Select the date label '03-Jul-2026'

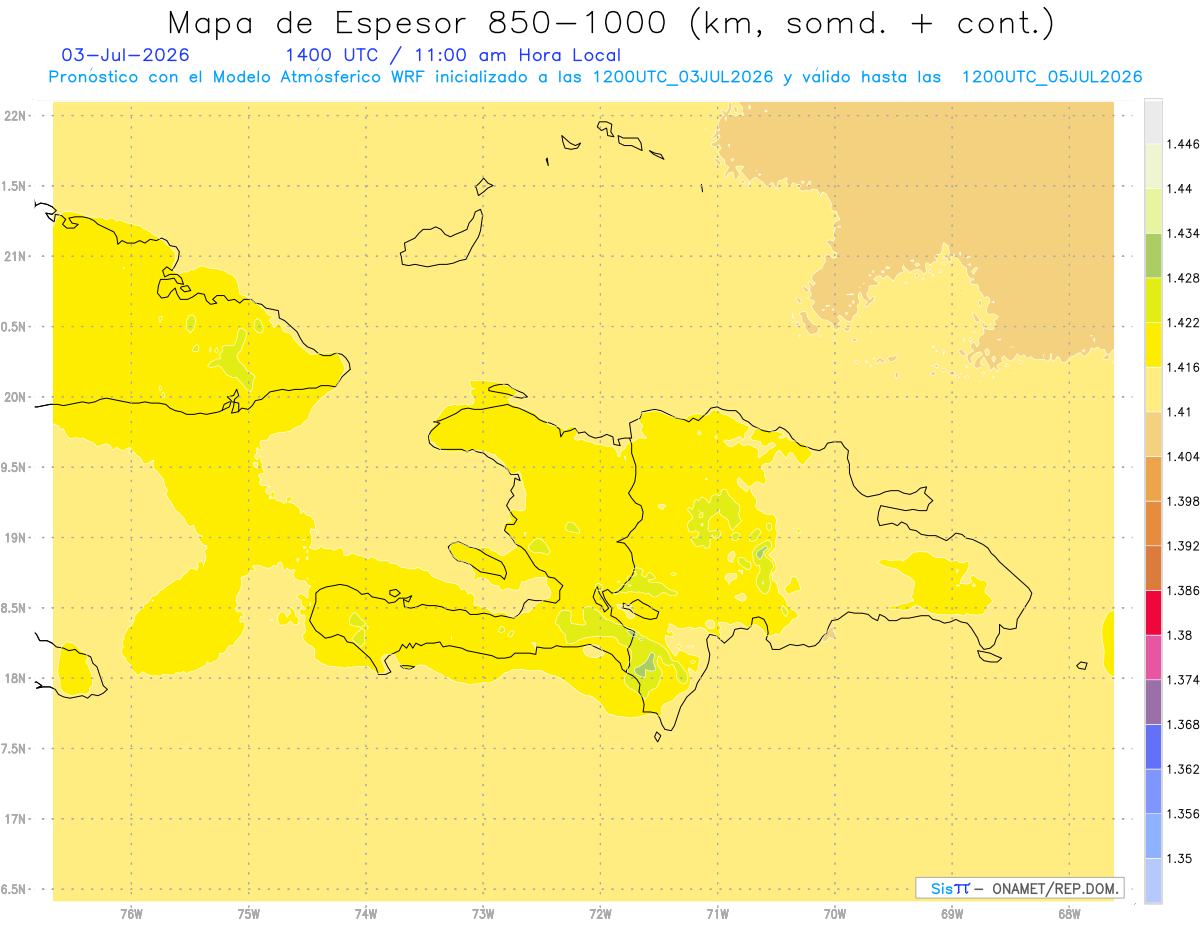(x=125, y=55)
